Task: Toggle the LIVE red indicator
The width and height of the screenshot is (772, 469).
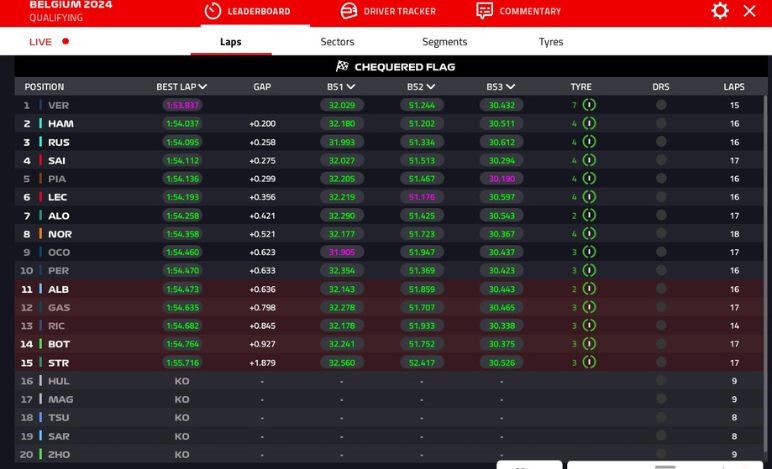Action: pyautogui.click(x=66, y=42)
